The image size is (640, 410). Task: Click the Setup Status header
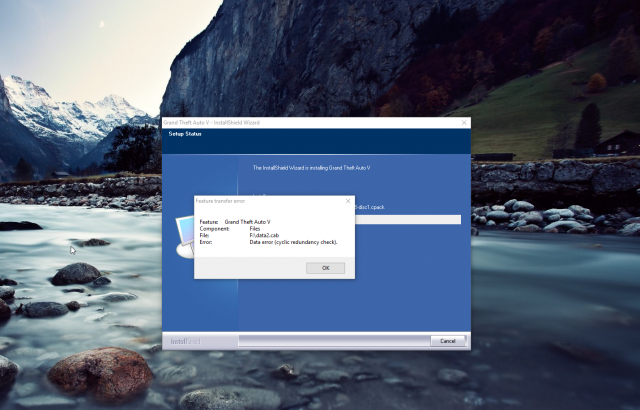tap(185, 133)
